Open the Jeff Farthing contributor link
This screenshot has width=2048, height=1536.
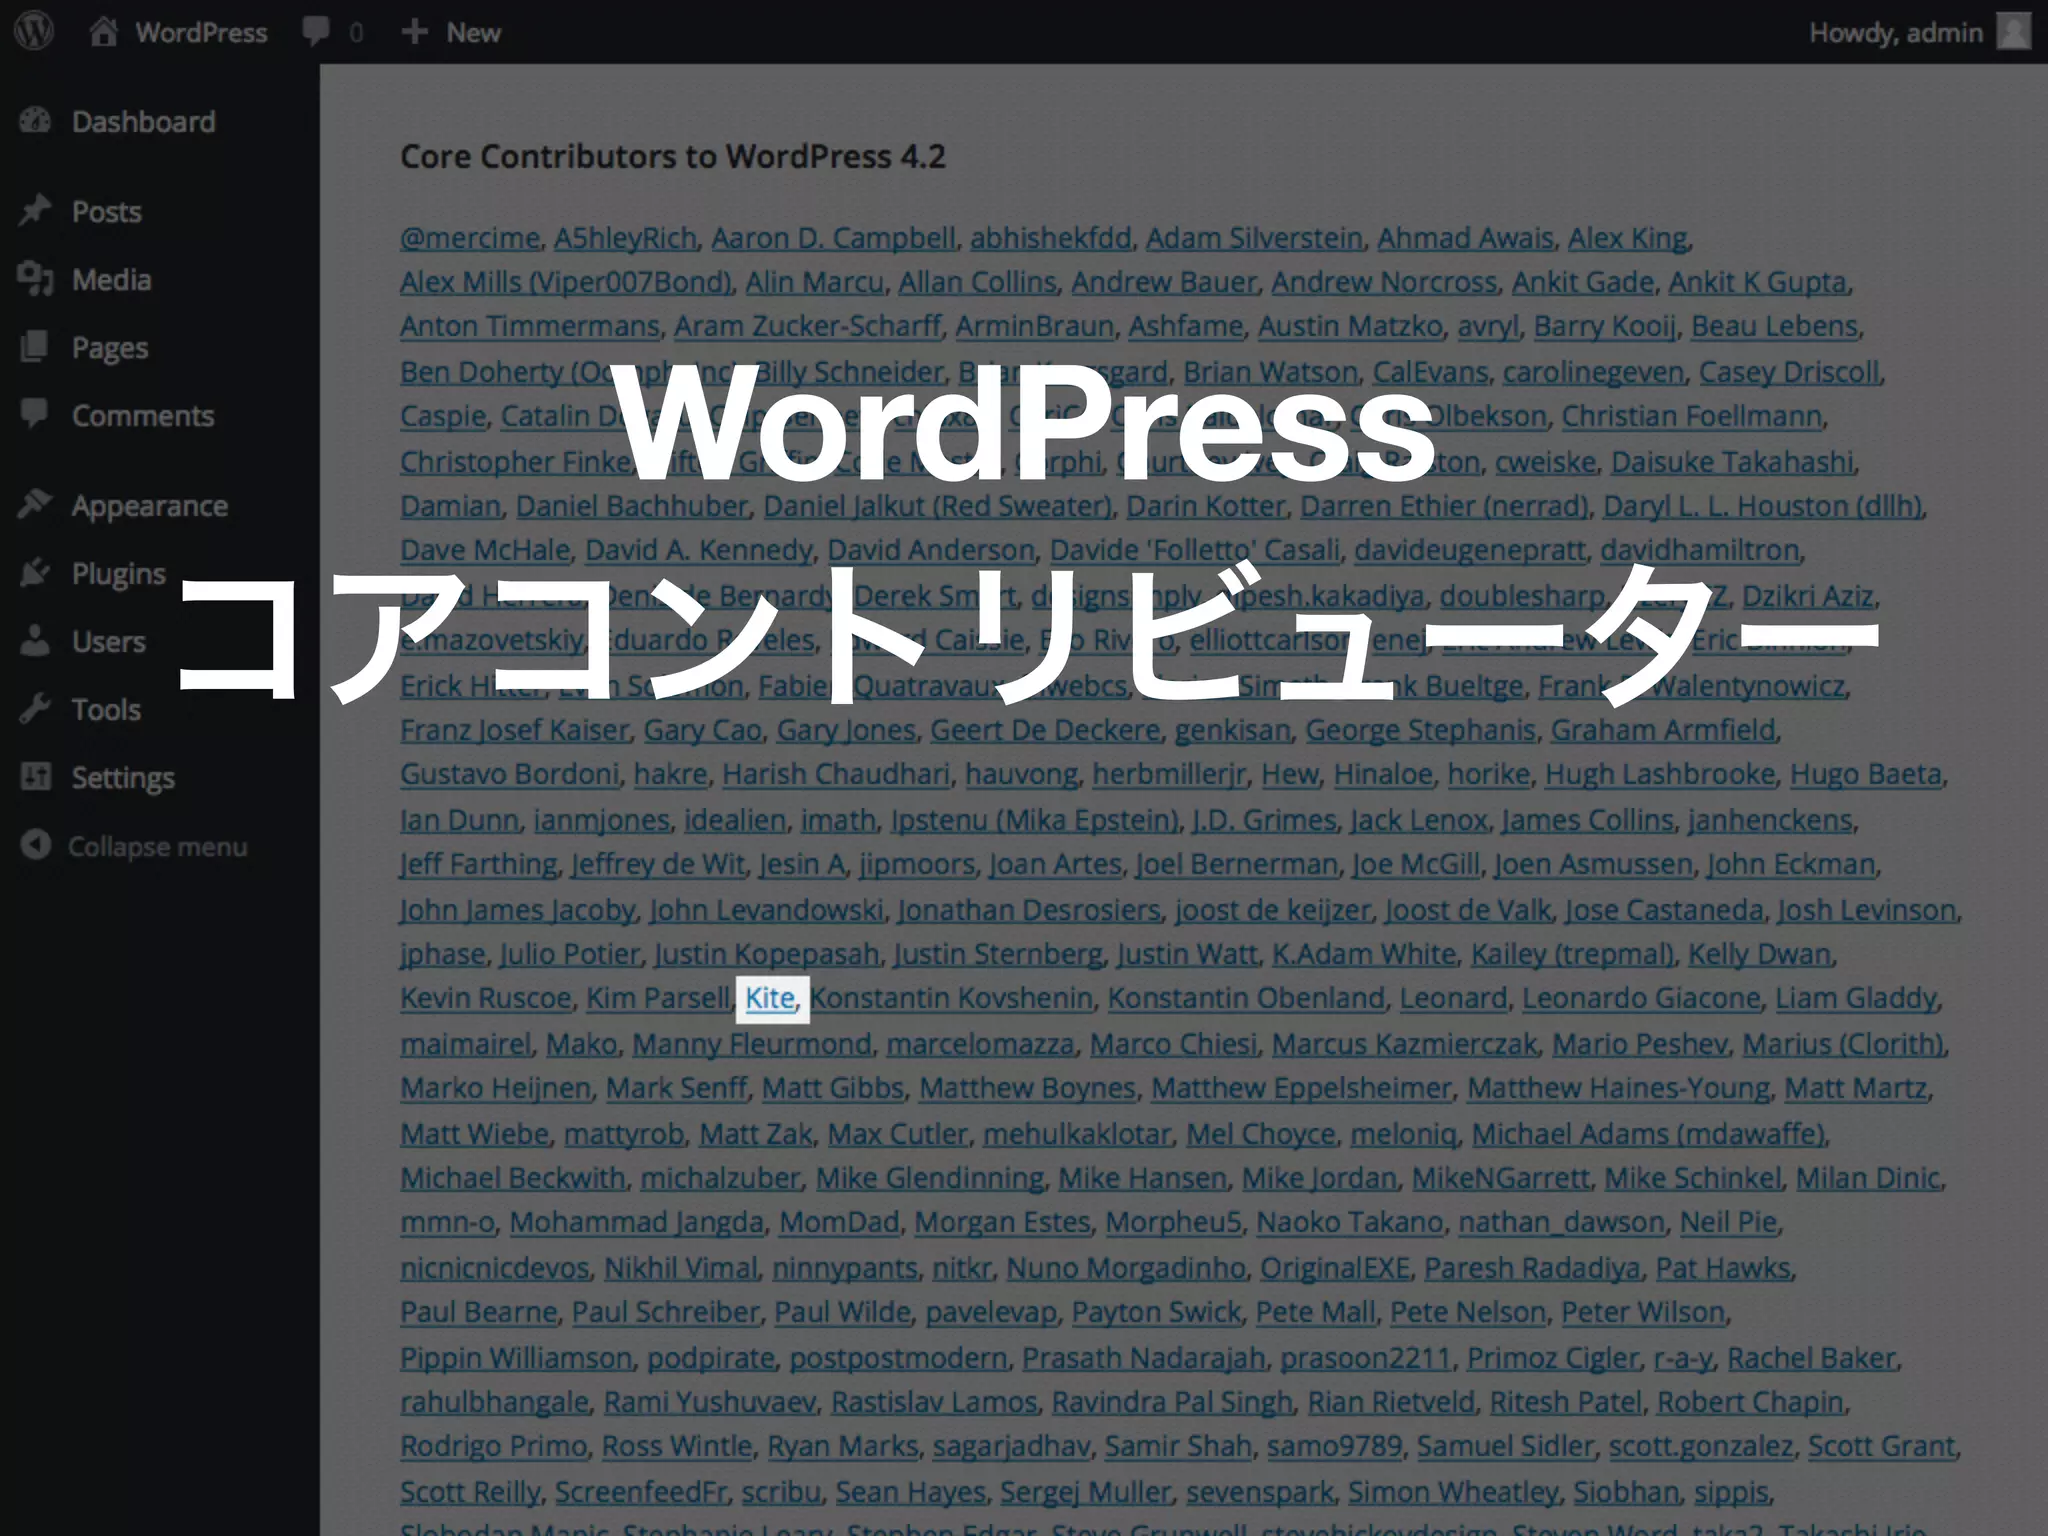[478, 864]
